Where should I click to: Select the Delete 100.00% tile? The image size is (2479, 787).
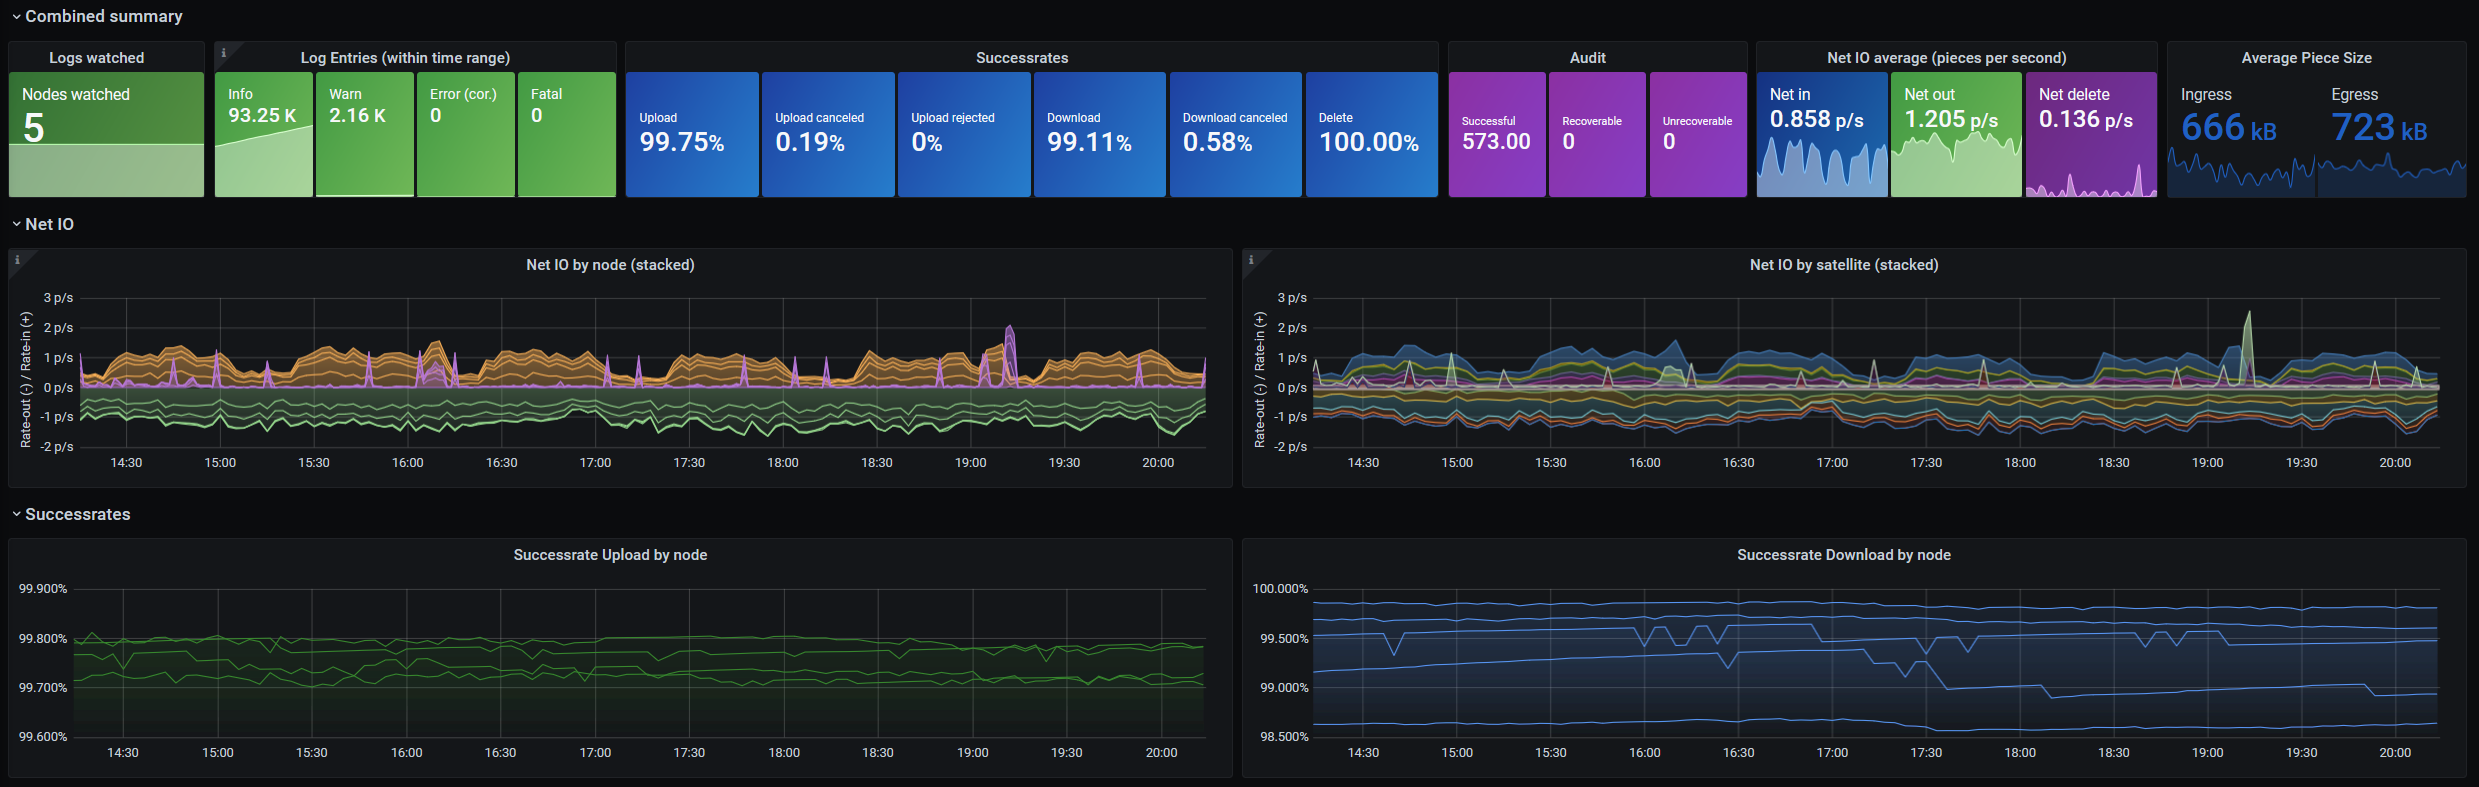click(x=1372, y=134)
